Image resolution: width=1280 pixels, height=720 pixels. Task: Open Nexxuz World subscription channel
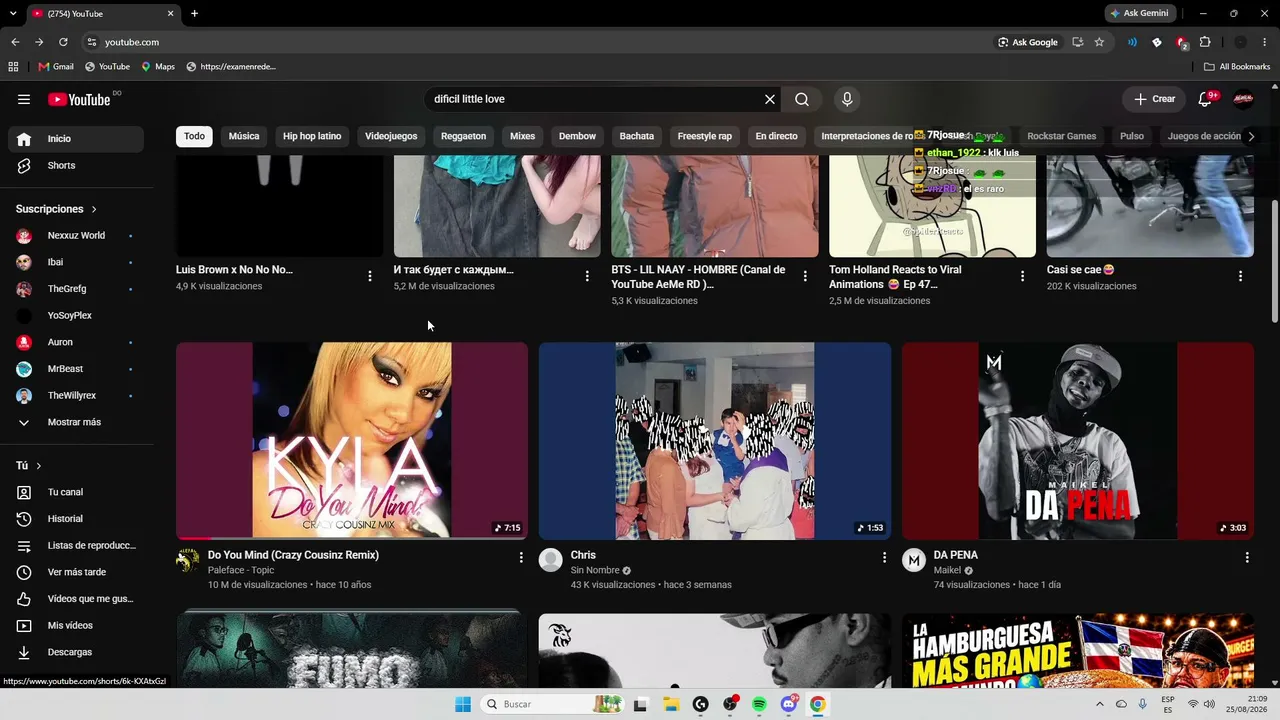point(76,236)
